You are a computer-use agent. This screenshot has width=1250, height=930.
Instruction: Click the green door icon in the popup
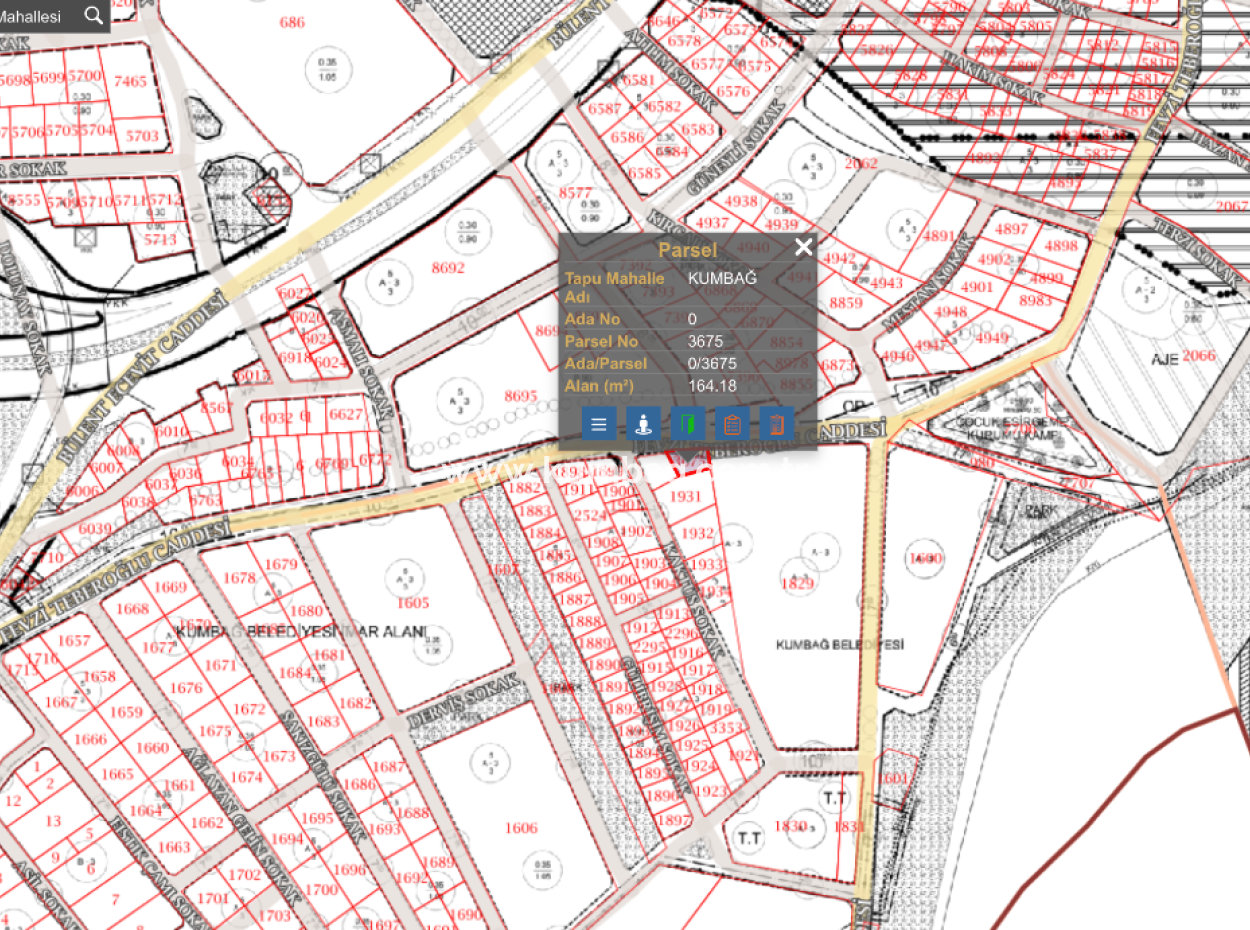(688, 424)
